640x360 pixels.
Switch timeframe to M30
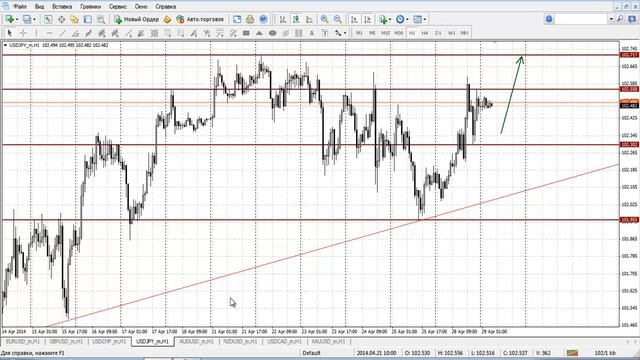(399, 33)
